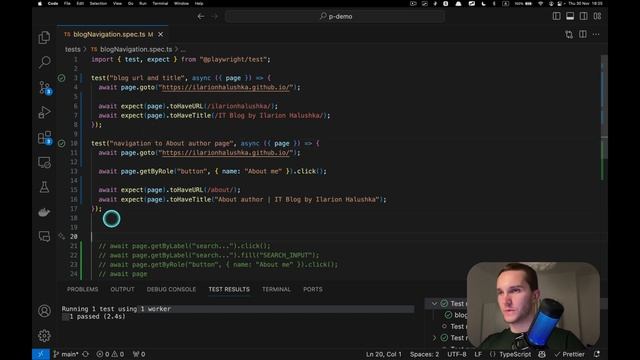
Task: Click the Copilot icon in status bar
Action: pyautogui.click(x=542, y=354)
